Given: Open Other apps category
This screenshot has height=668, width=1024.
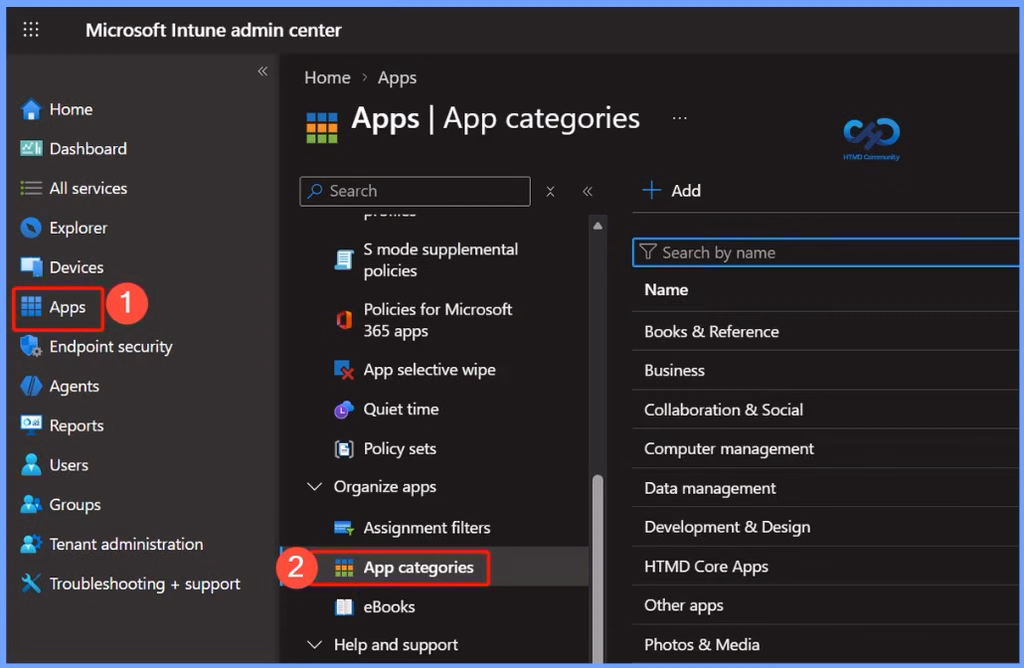Looking at the screenshot, I should 825,605.
